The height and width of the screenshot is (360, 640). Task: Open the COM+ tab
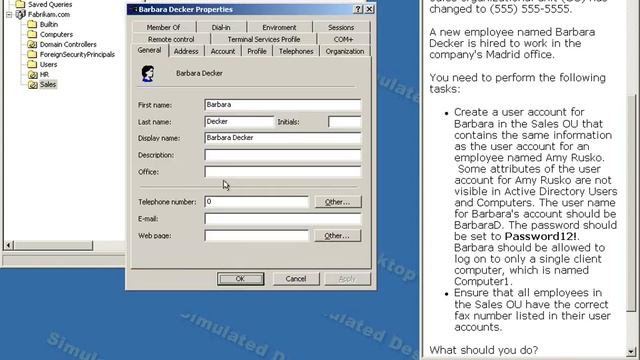pos(343,39)
